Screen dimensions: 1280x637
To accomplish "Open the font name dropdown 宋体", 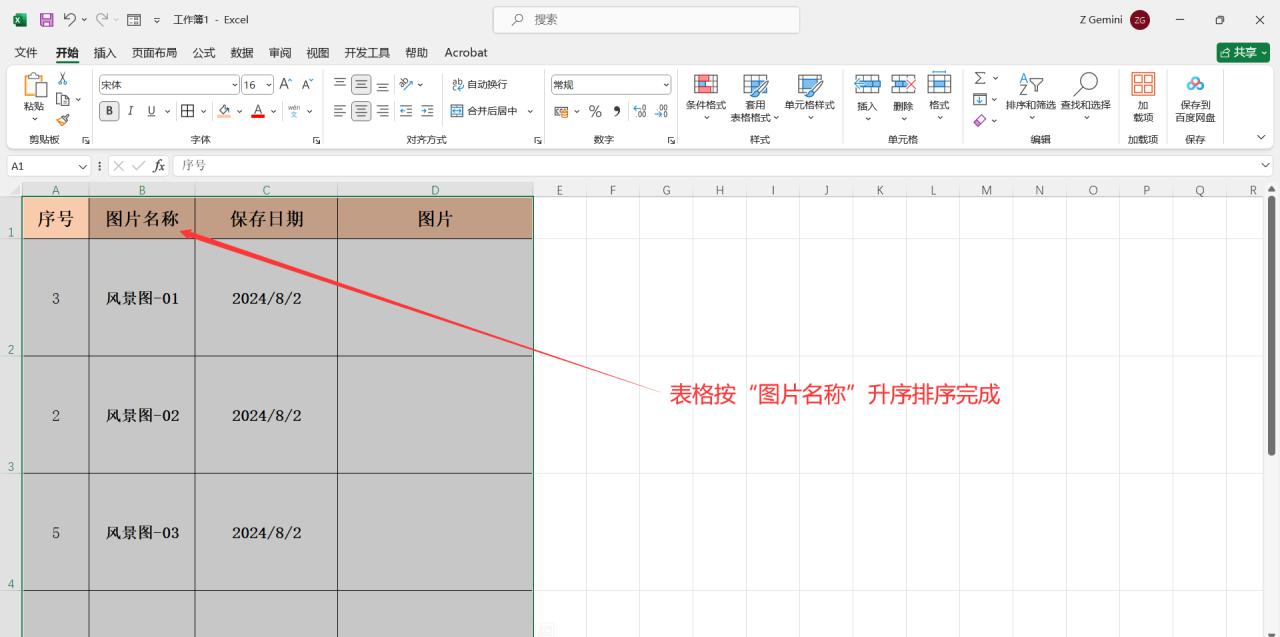I will [x=235, y=85].
